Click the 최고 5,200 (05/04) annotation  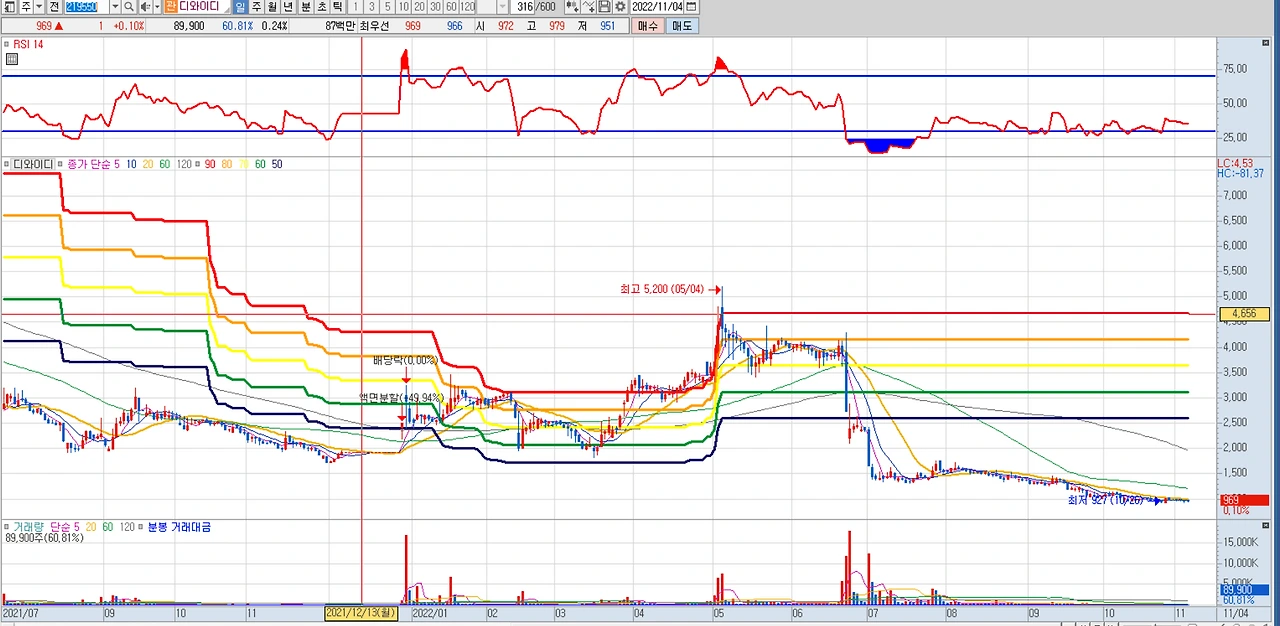tap(661, 289)
